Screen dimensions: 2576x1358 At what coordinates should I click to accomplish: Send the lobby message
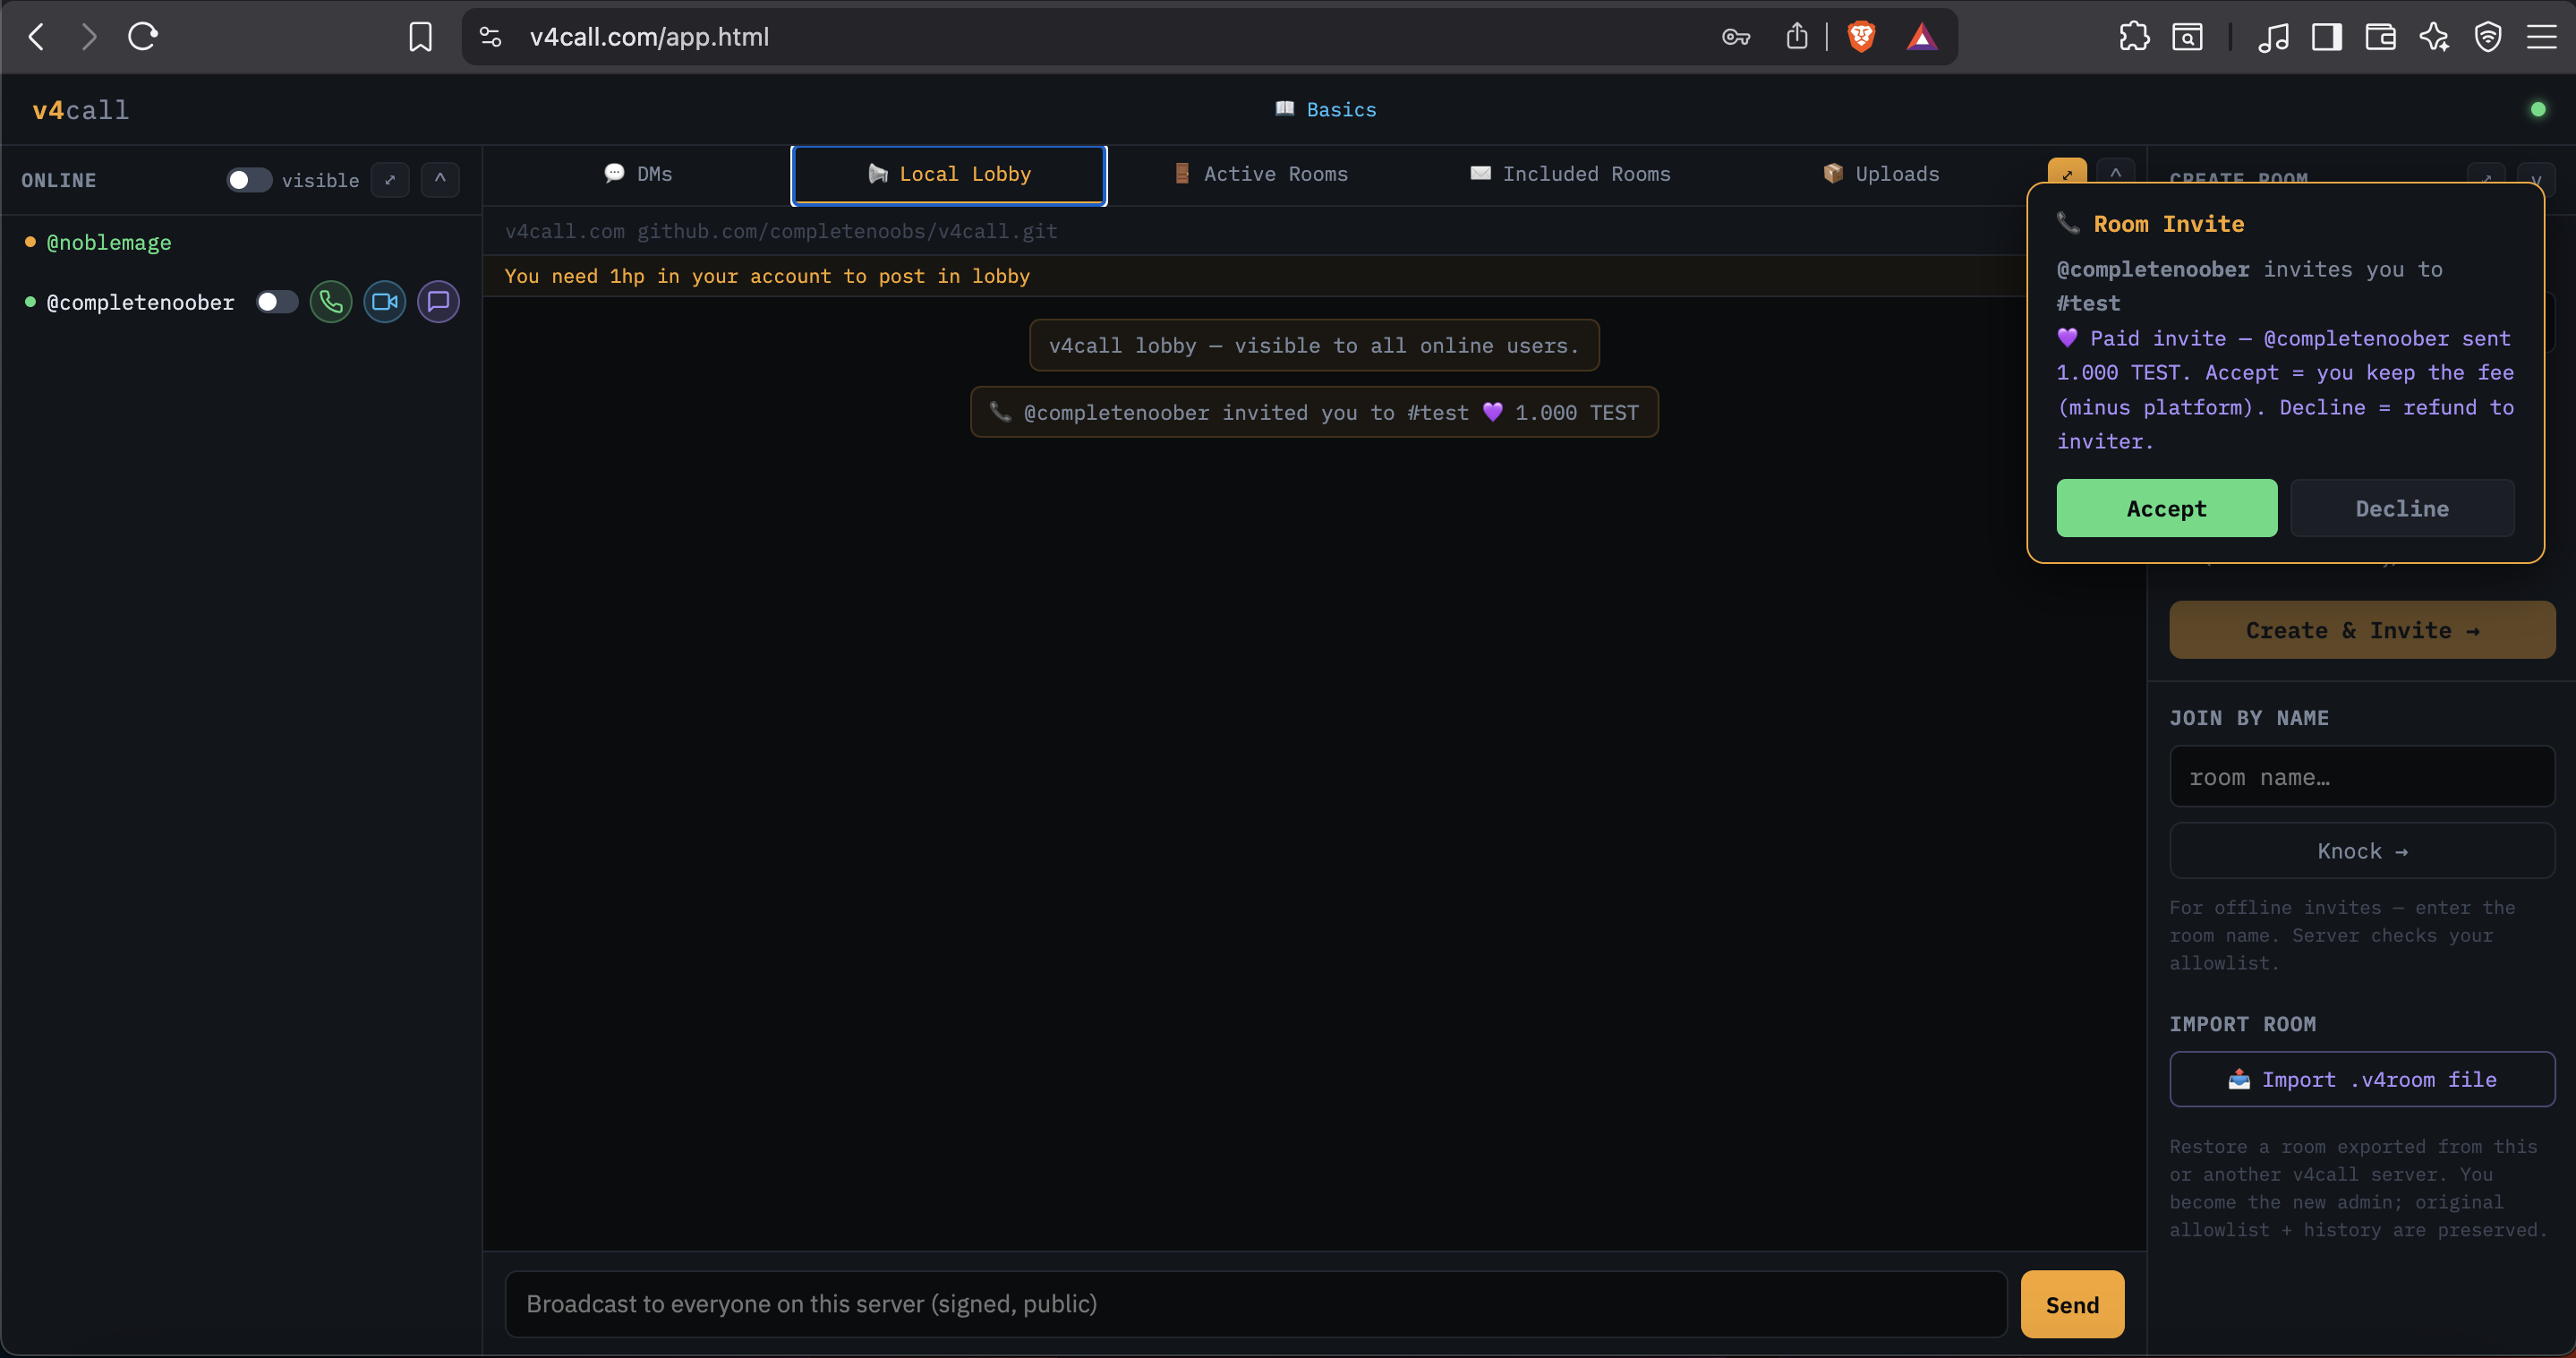(x=2072, y=1305)
